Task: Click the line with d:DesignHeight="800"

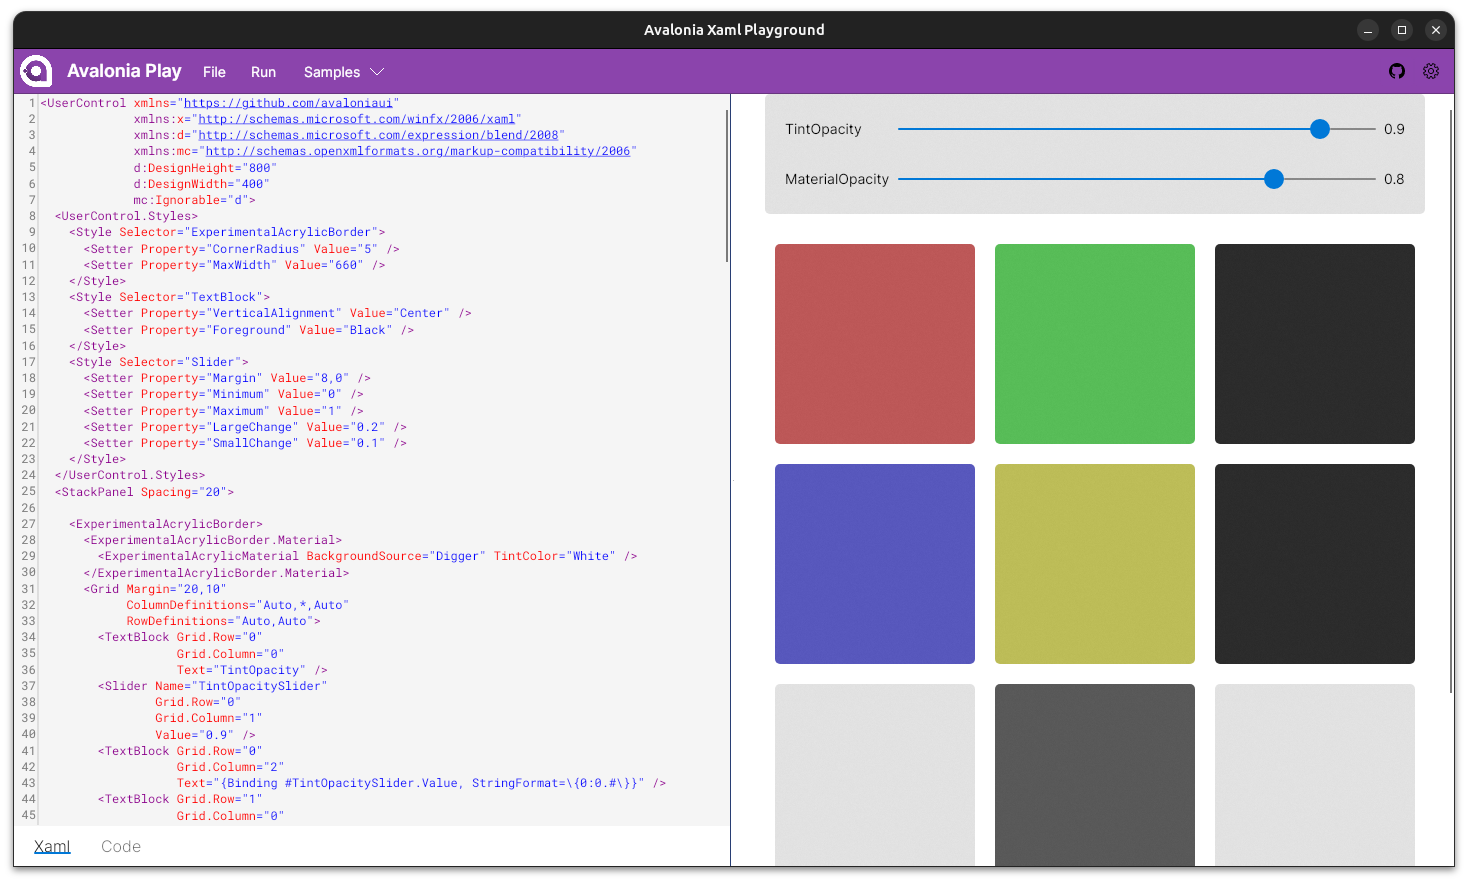Action: 203,168
